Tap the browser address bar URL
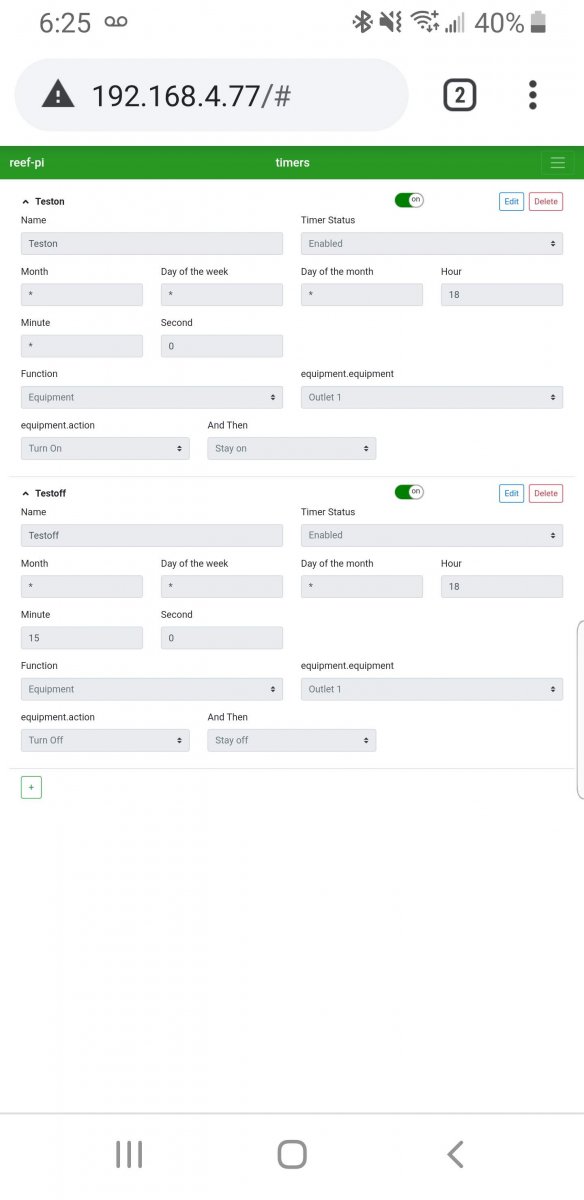This screenshot has height=1200, width=584. pyautogui.click(x=191, y=96)
